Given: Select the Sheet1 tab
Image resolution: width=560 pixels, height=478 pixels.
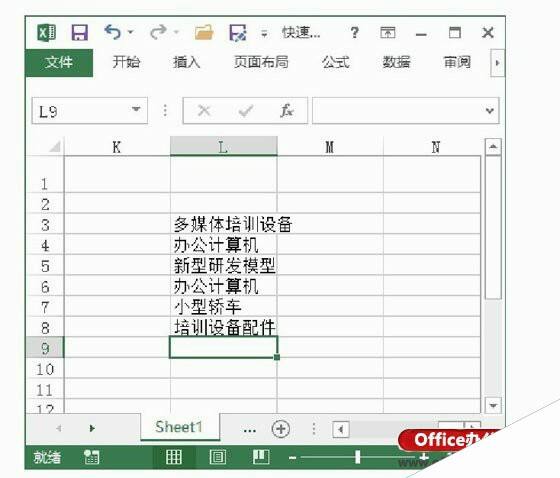Looking at the screenshot, I should tap(180, 427).
